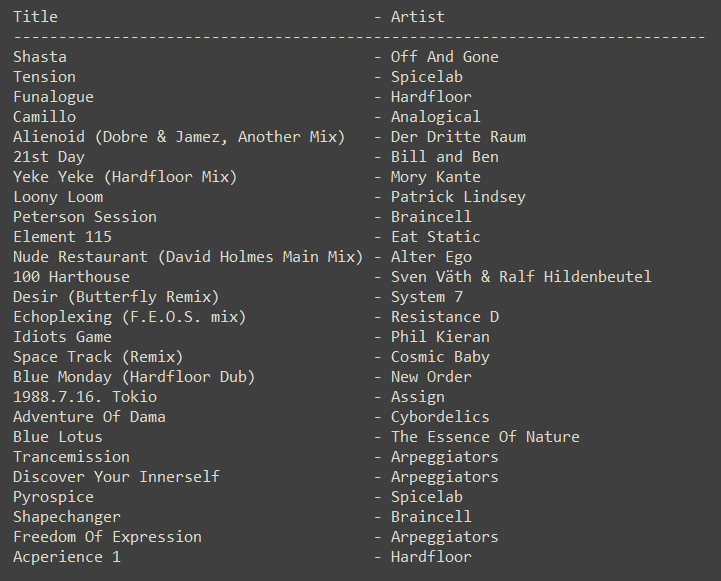
Task: Click the Echoplexing (F.E.O.S. mix) title
Action: (129, 317)
